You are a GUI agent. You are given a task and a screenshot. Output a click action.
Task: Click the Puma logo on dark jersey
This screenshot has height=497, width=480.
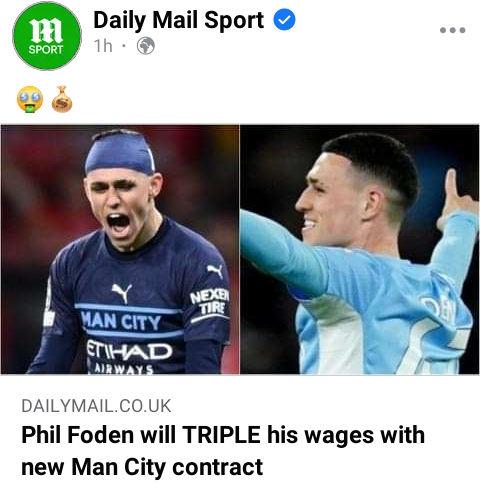(x=122, y=293)
